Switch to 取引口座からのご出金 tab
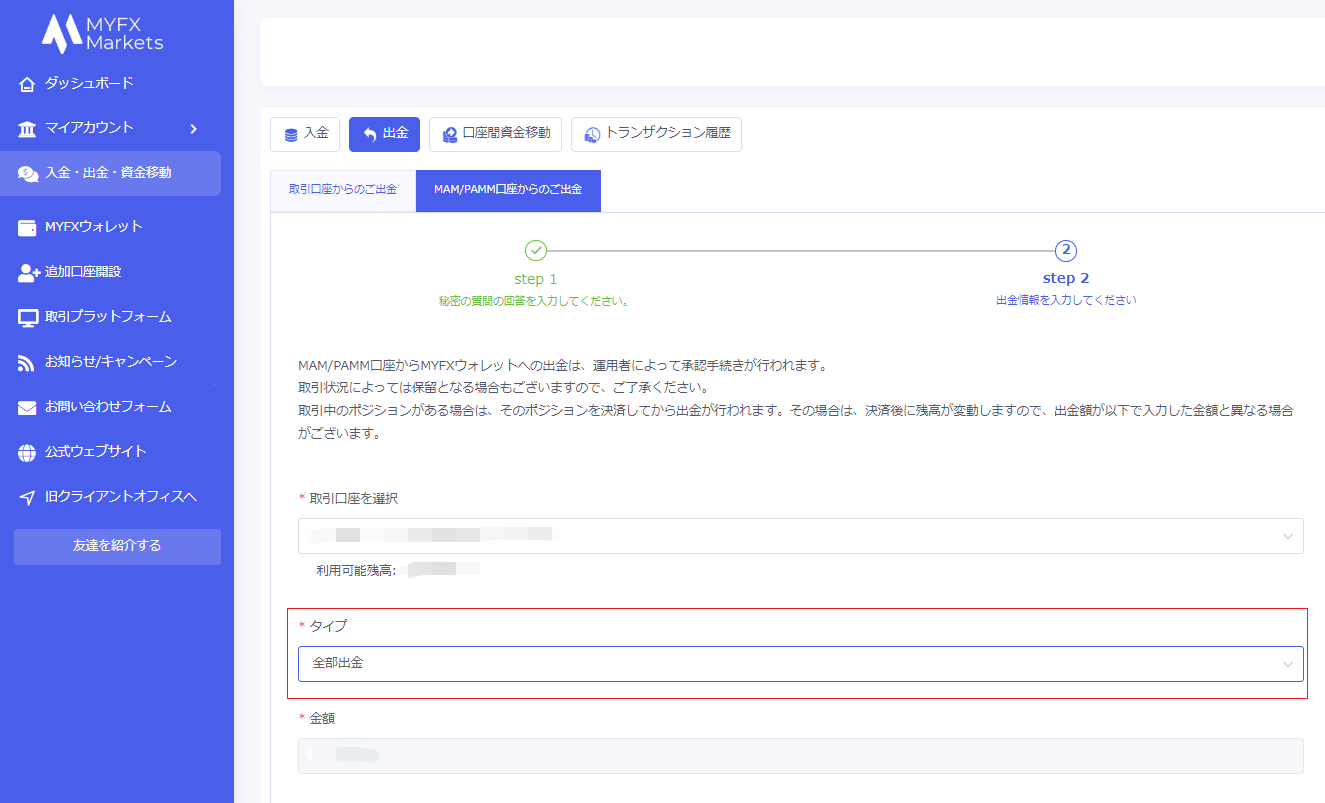The width and height of the screenshot is (1325, 803). (343, 190)
